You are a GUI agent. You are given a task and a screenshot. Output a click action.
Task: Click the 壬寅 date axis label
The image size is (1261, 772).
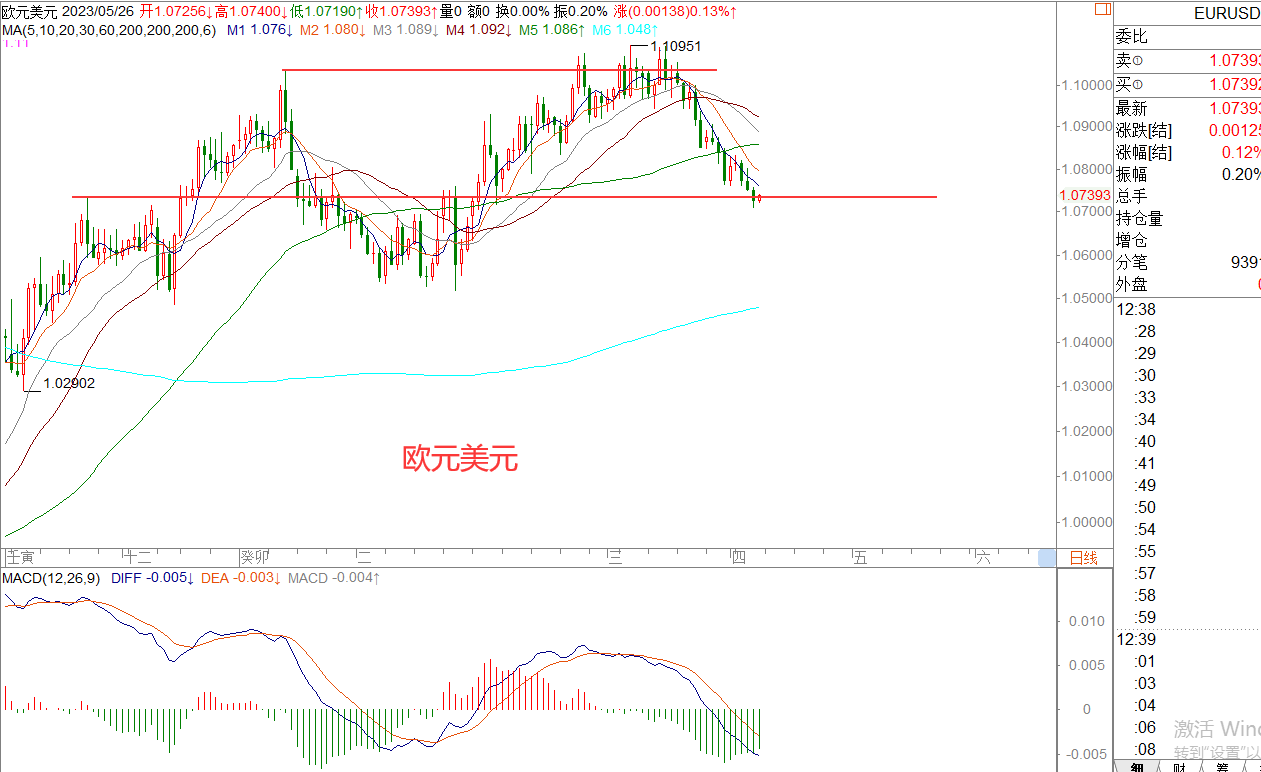(x=22, y=557)
